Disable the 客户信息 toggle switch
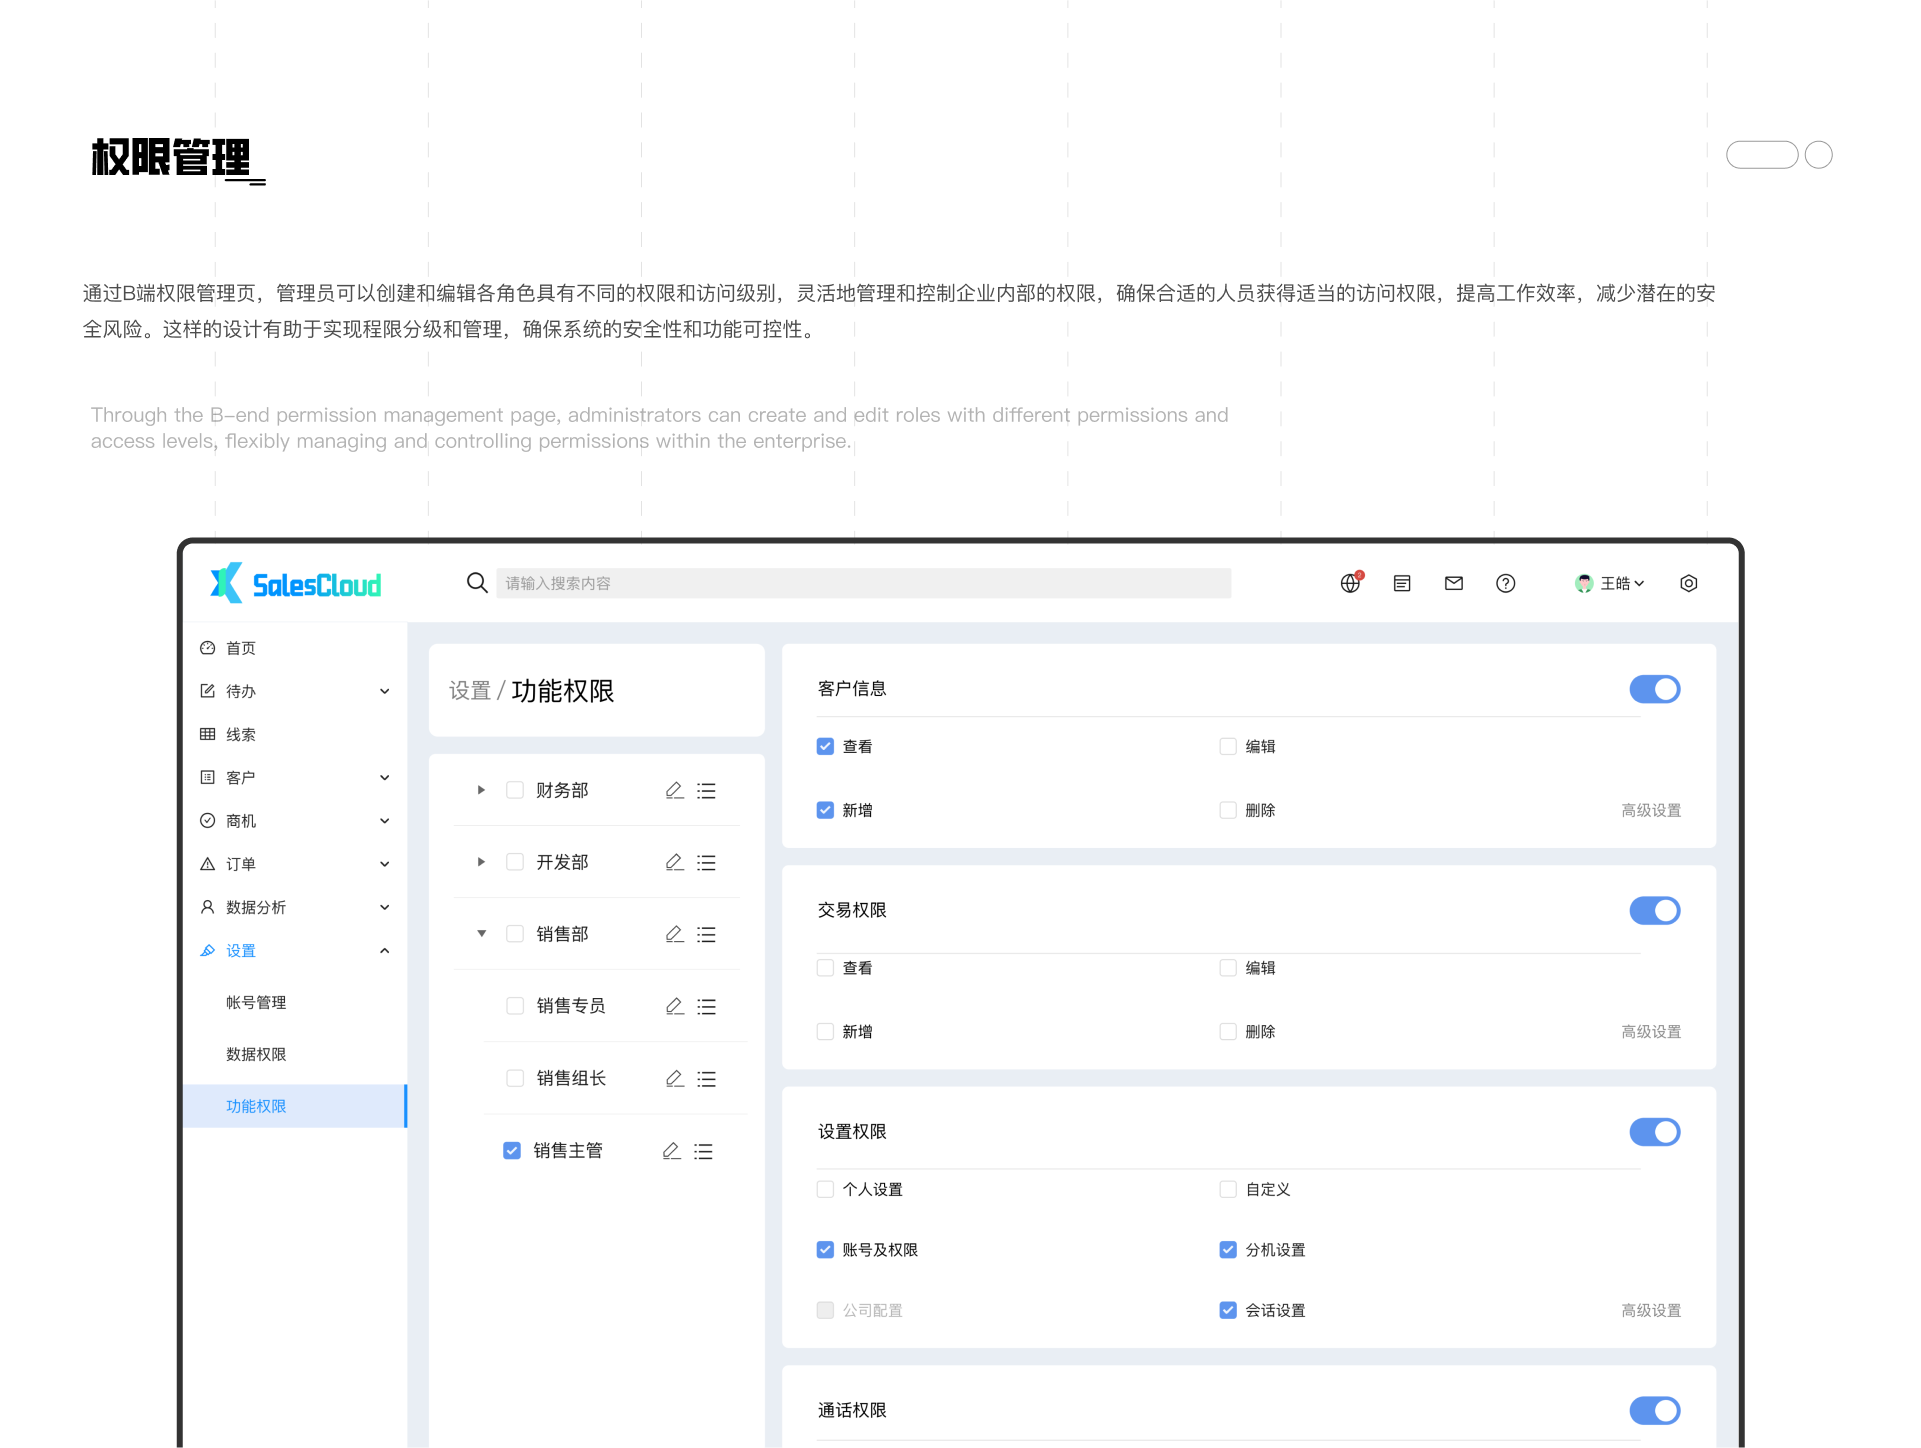Image resolution: width=1921 pixels, height=1448 pixels. tap(1655, 689)
